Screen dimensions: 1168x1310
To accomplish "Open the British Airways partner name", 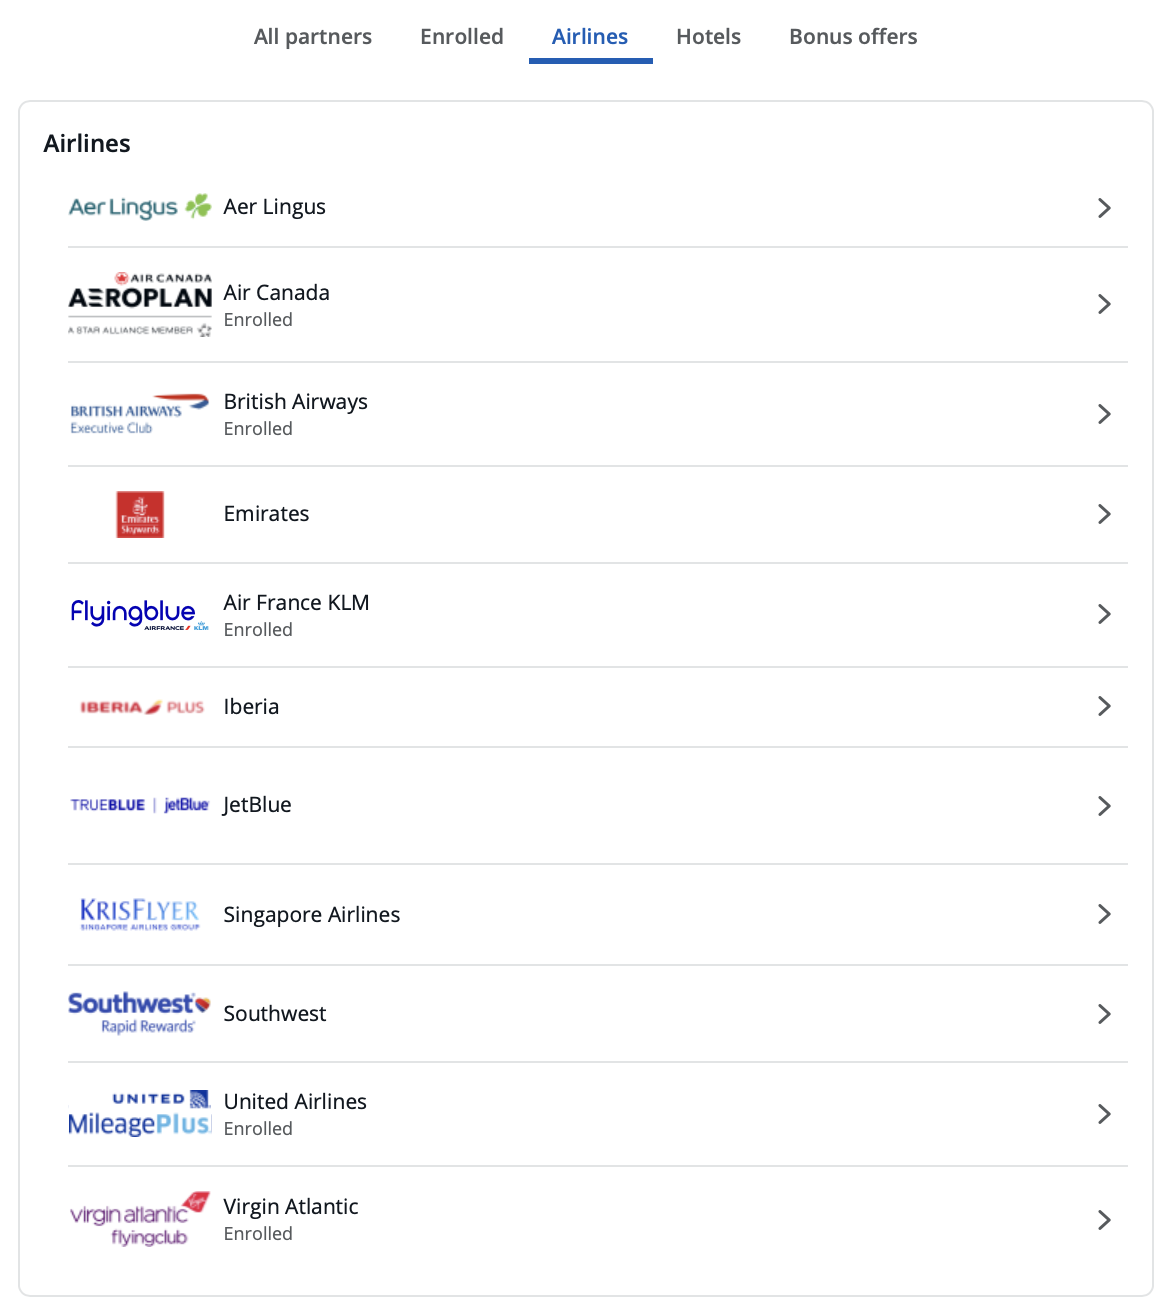I will pos(295,402).
